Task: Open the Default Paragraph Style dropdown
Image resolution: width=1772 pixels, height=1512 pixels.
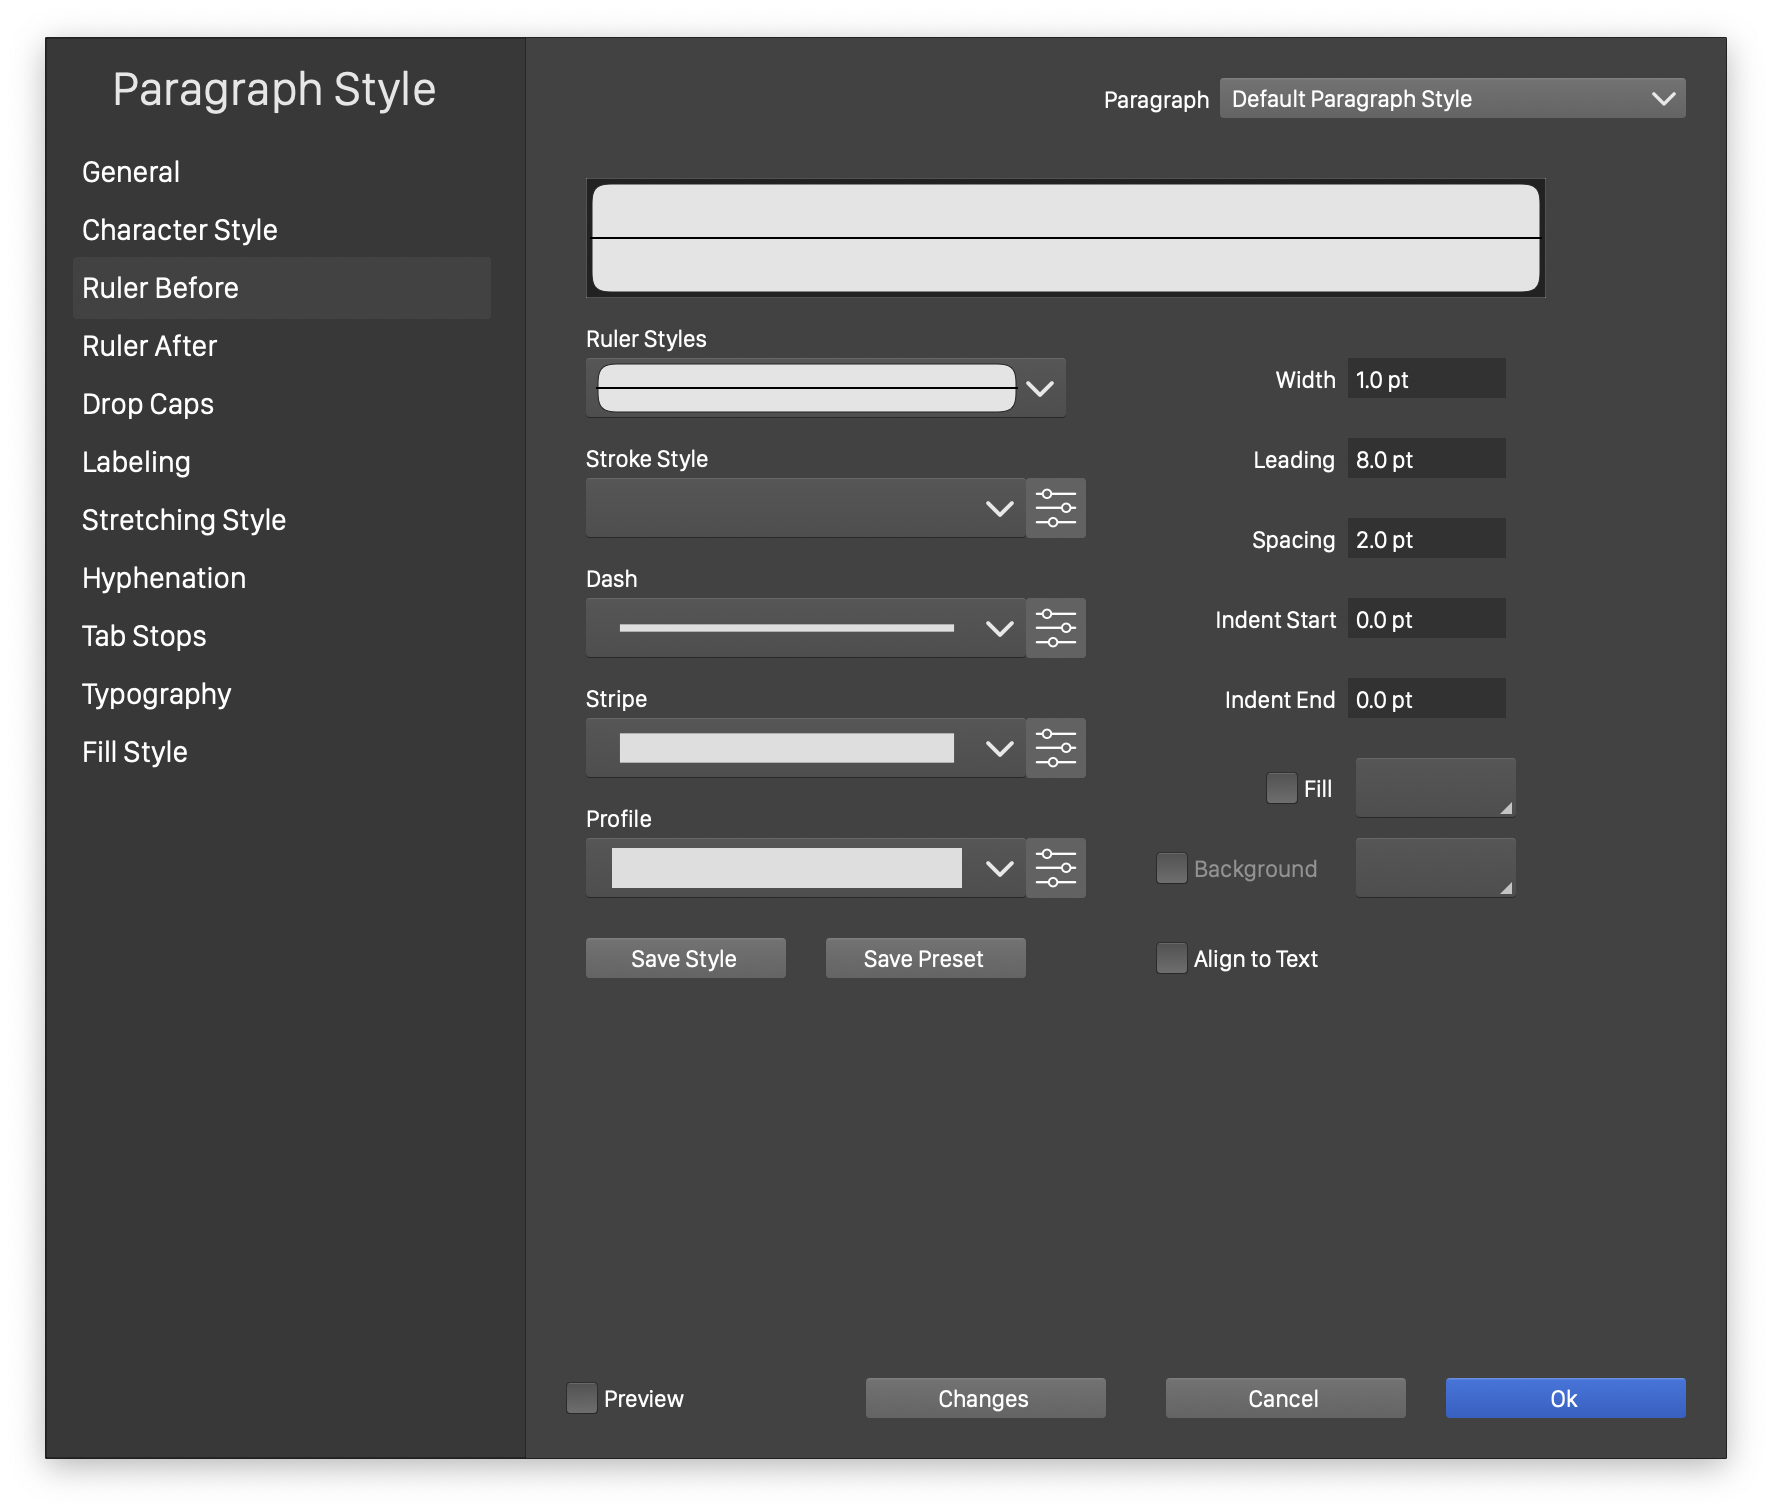Action: click(x=1452, y=99)
